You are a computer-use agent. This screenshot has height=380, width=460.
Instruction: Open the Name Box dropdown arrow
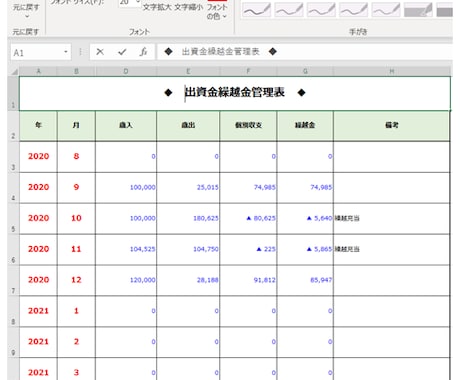(x=66, y=52)
